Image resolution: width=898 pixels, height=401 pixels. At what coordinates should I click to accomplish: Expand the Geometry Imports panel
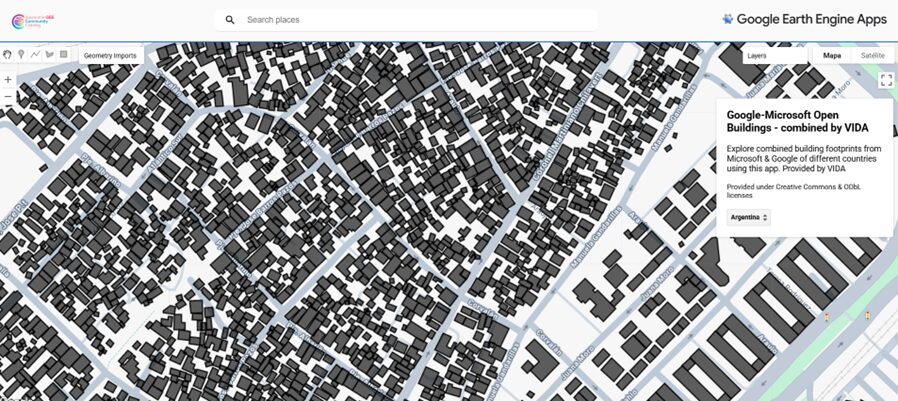pyautogui.click(x=110, y=56)
